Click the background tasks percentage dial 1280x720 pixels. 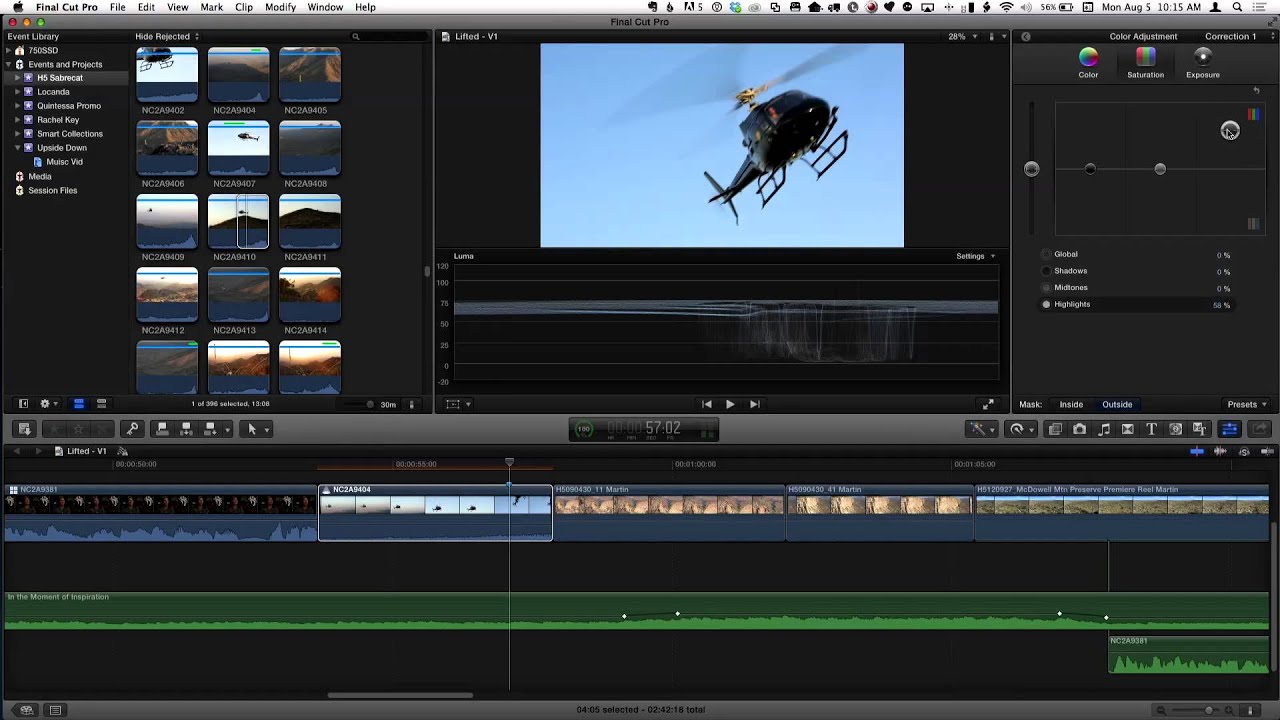point(584,429)
